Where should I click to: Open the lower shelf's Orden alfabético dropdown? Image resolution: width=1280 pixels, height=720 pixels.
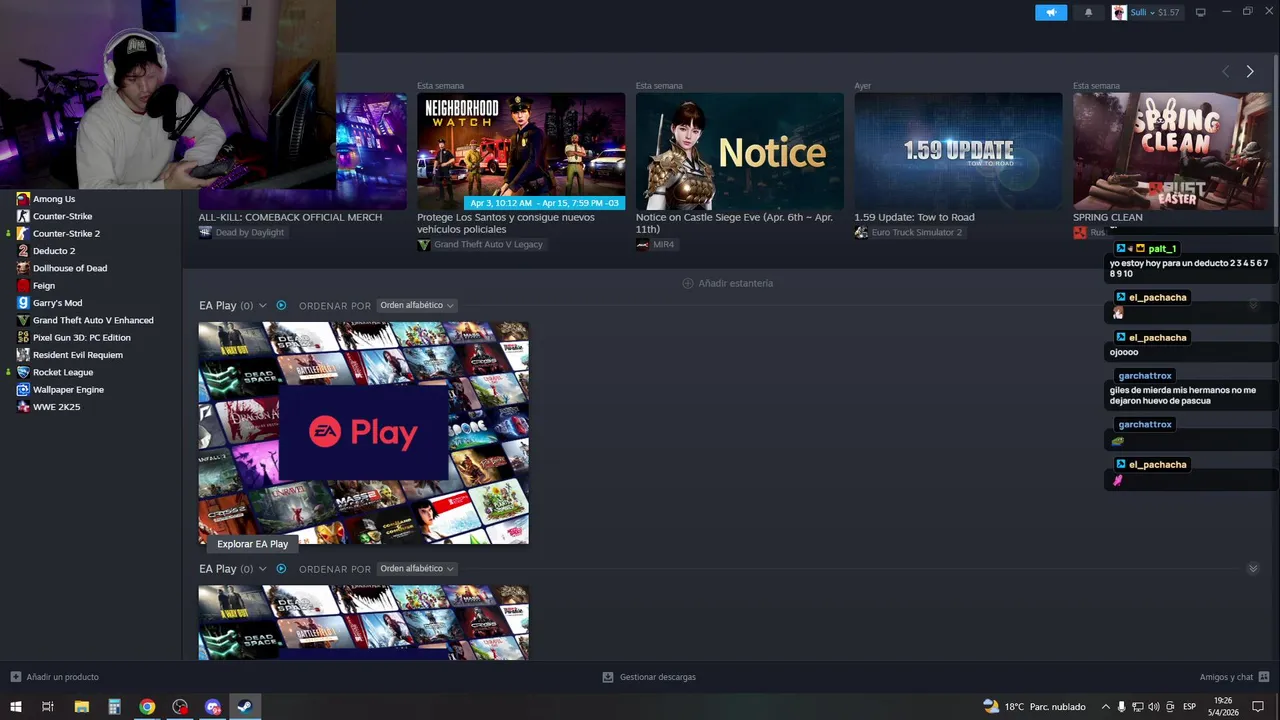click(417, 569)
